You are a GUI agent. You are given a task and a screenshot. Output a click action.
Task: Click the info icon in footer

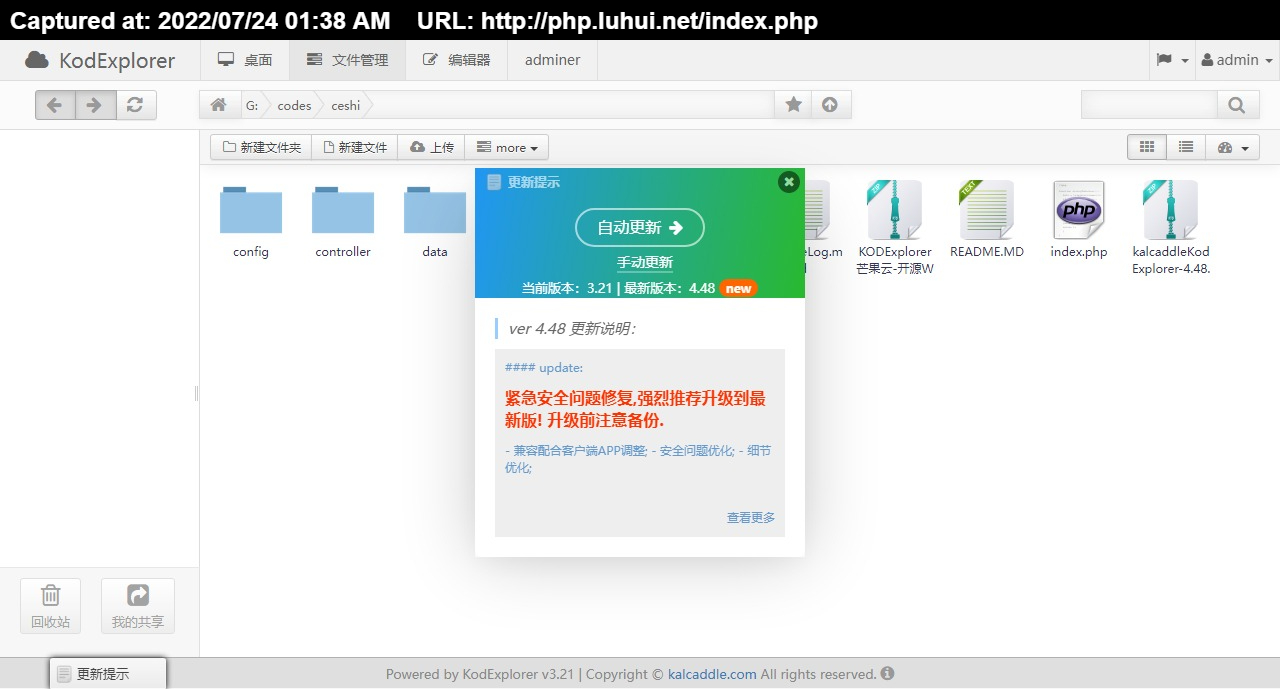click(887, 674)
